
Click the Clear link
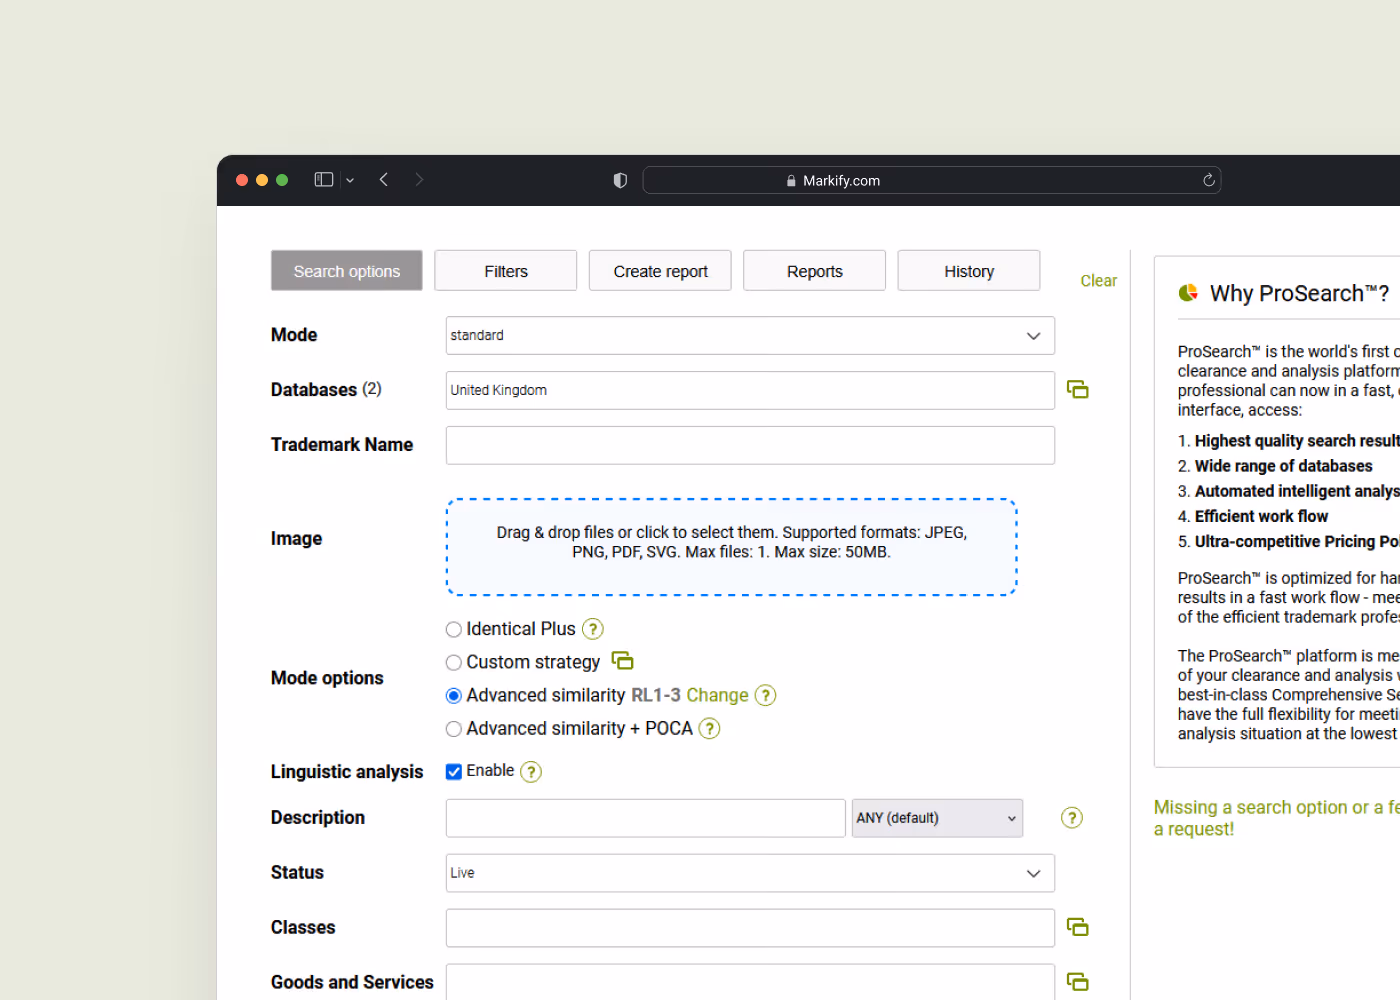pyautogui.click(x=1098, y=281)
